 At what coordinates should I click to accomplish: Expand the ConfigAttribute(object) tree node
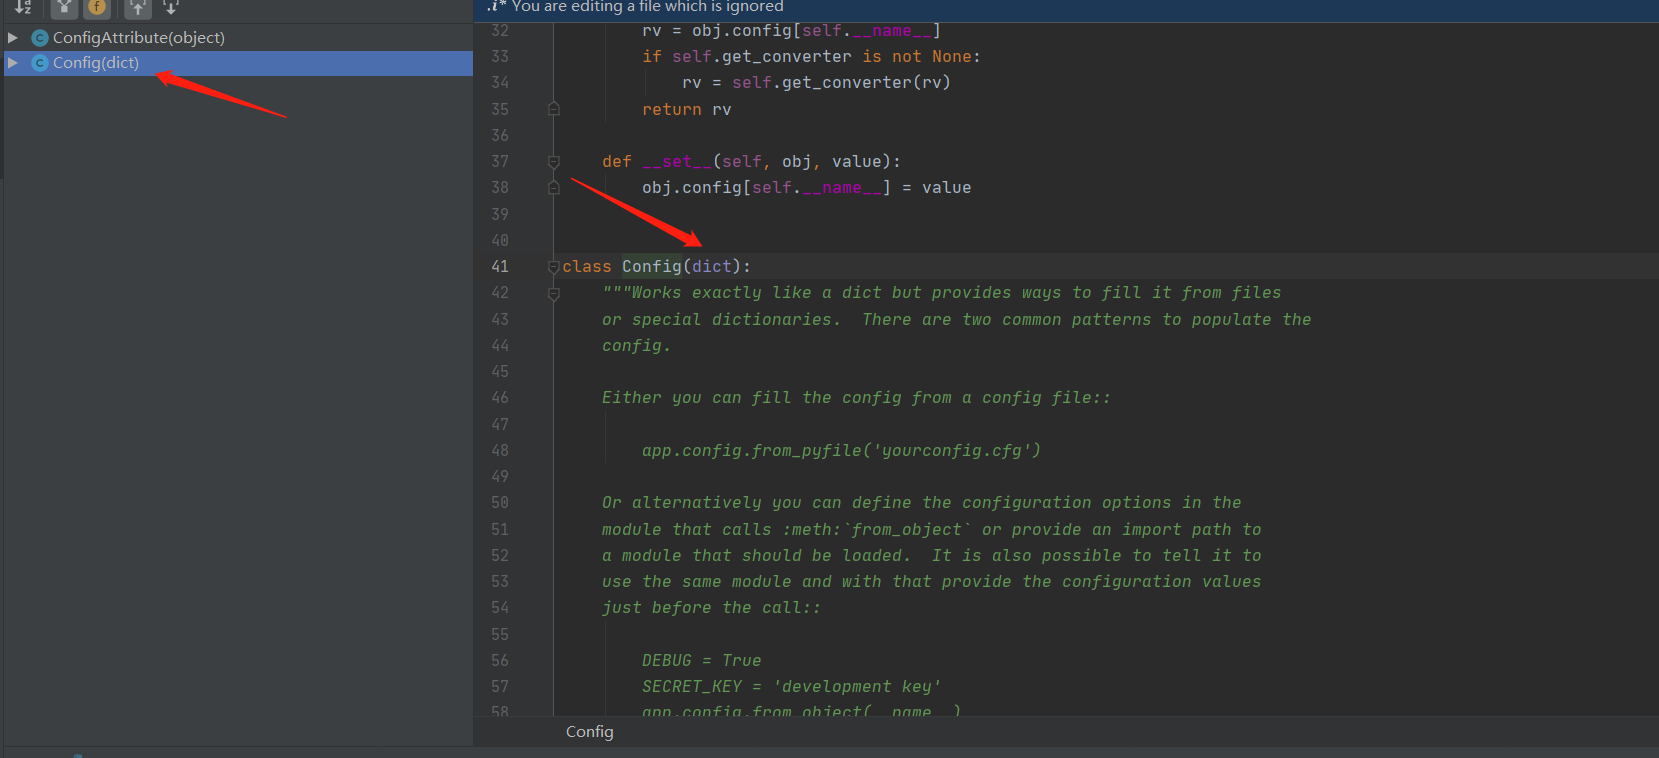(x=13, y=38)
